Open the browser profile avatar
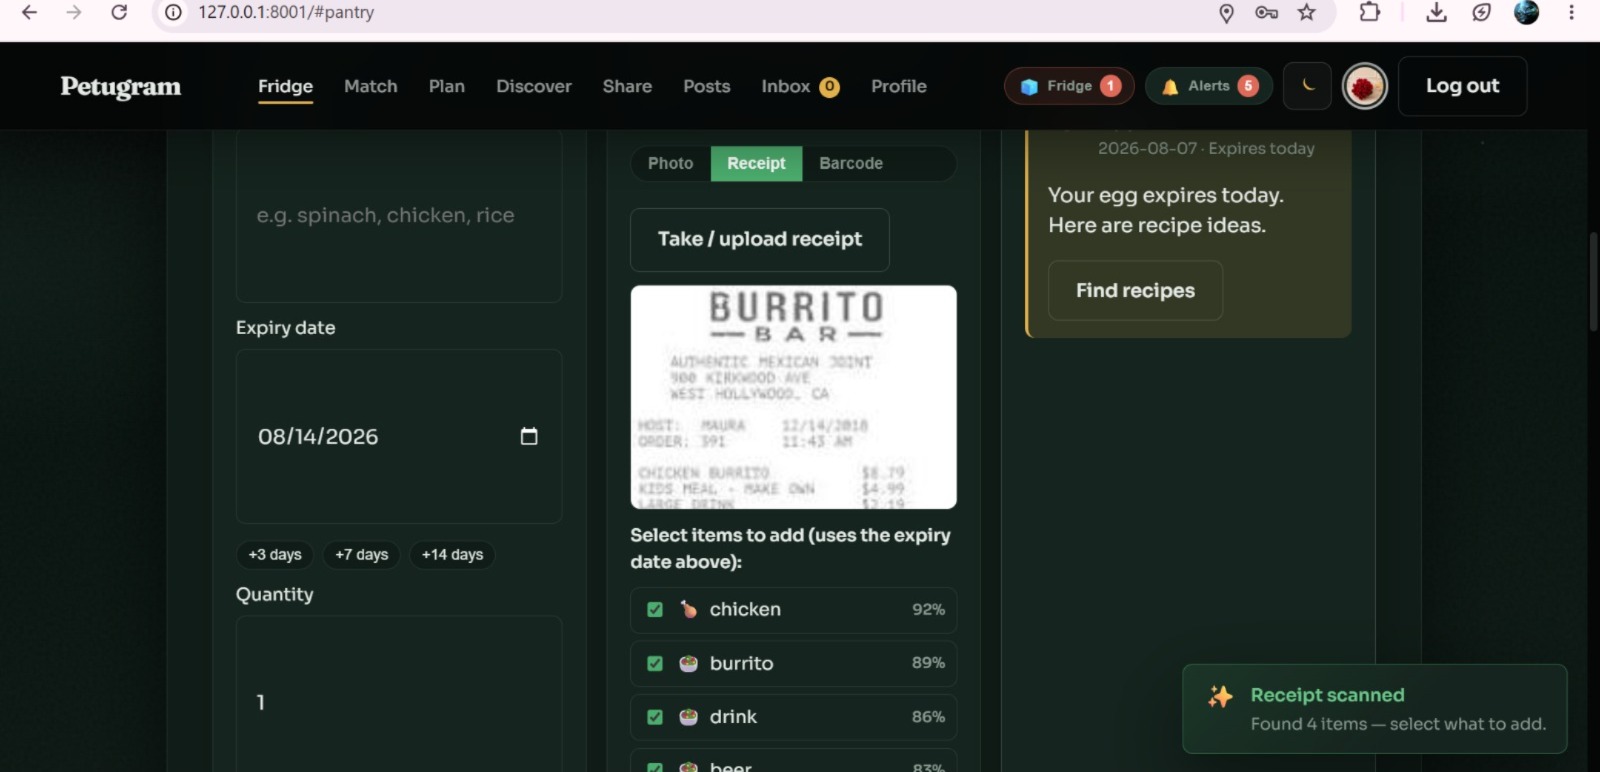Viewport: 1600px width, 772px height. tap(1526, 12)
